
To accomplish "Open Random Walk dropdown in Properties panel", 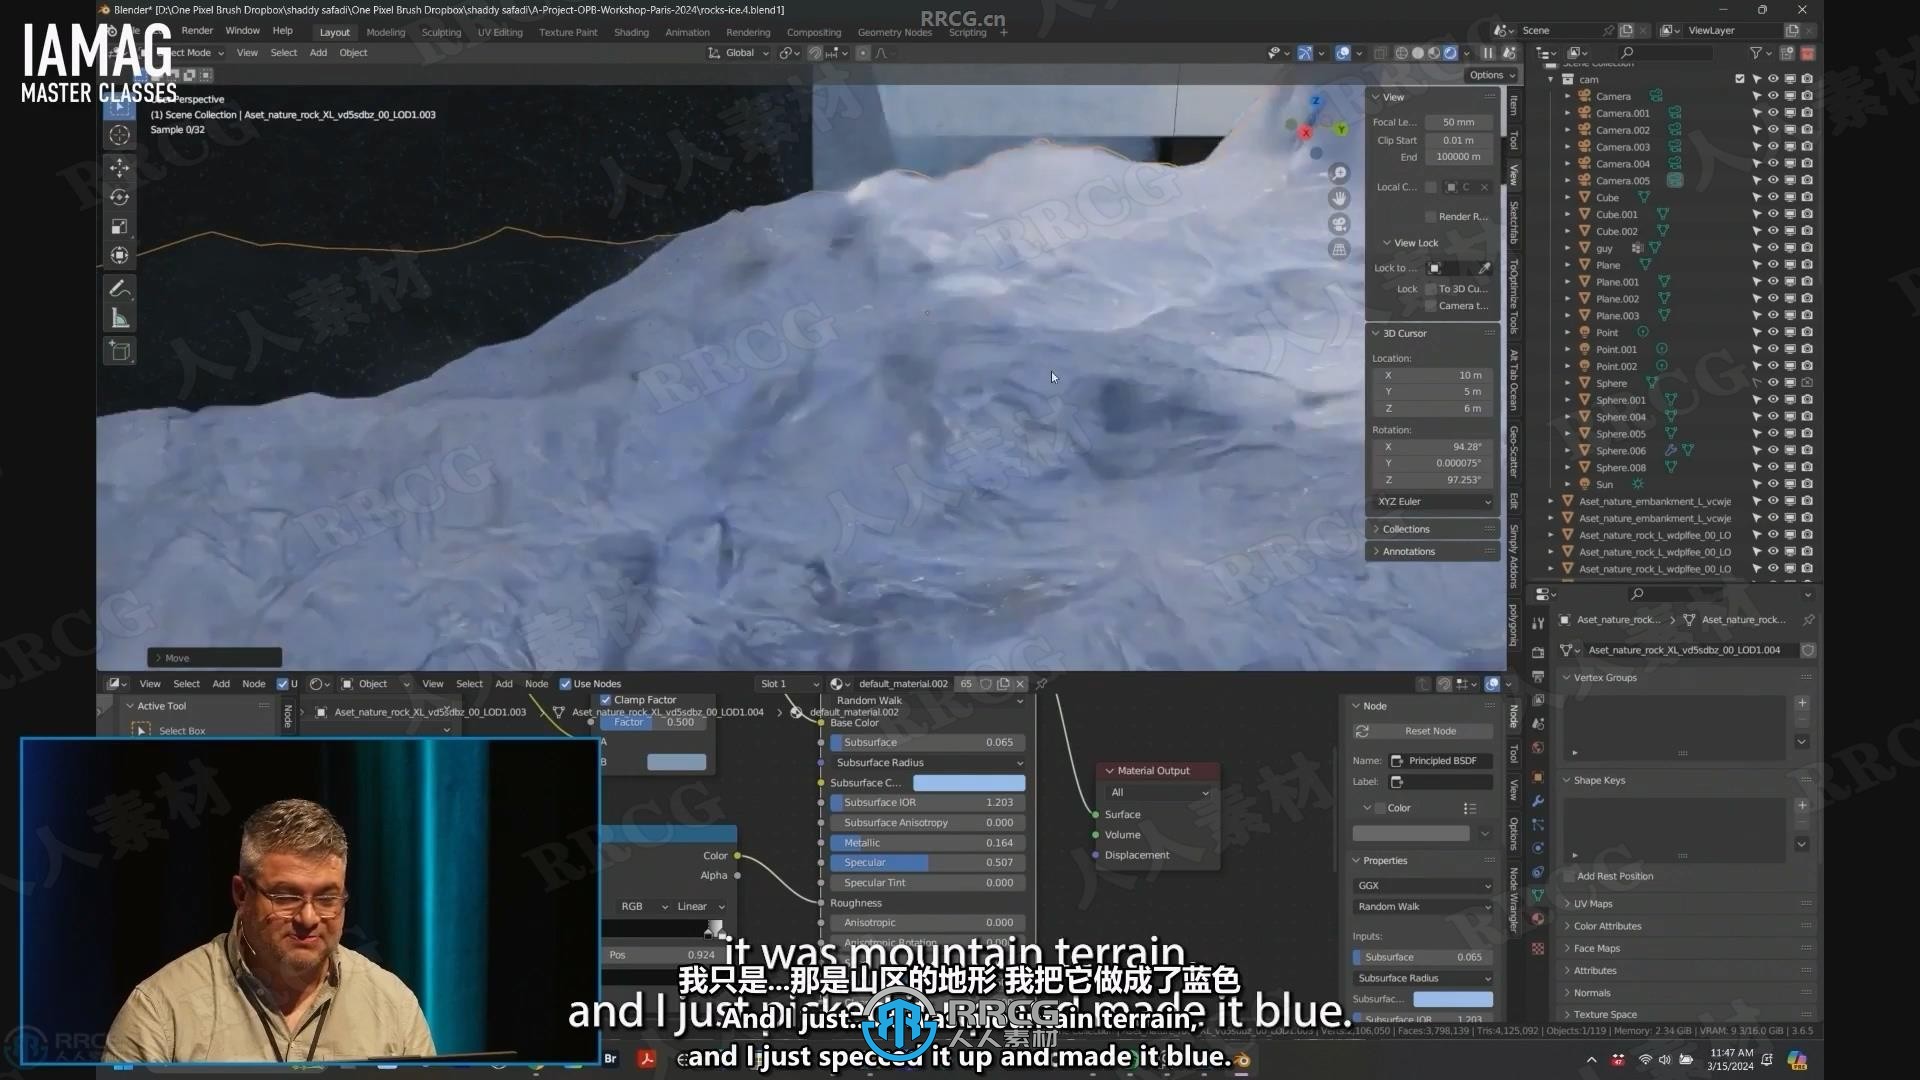I will pos(1423,907).
